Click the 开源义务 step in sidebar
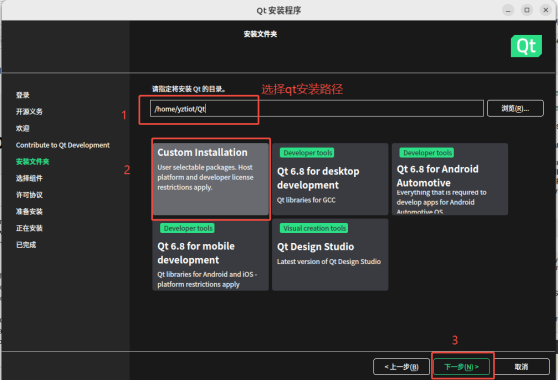 pyautogui.click(x=29, y=112)
